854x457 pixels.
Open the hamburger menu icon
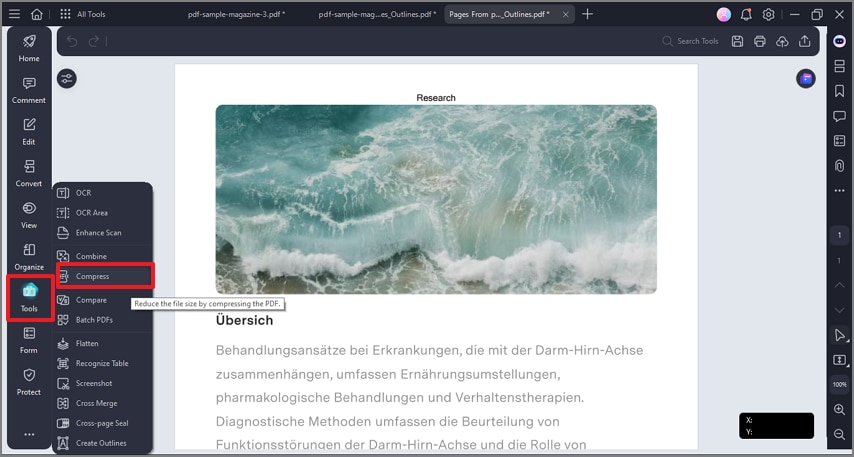coord(15,14)
